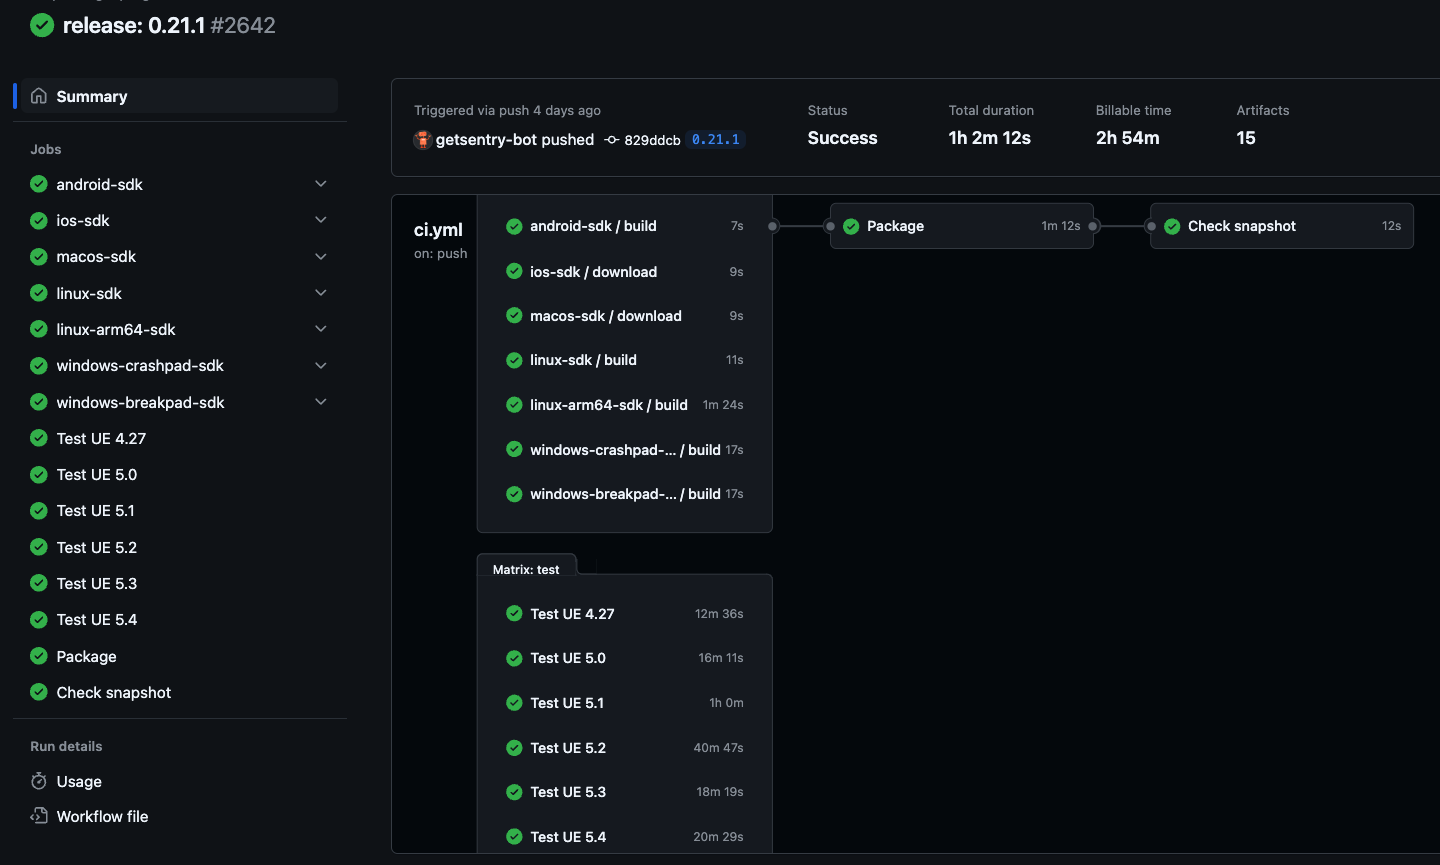Click the check icon beside linux-sdk / build
The image size is (1440, 865).
[513, 360]
